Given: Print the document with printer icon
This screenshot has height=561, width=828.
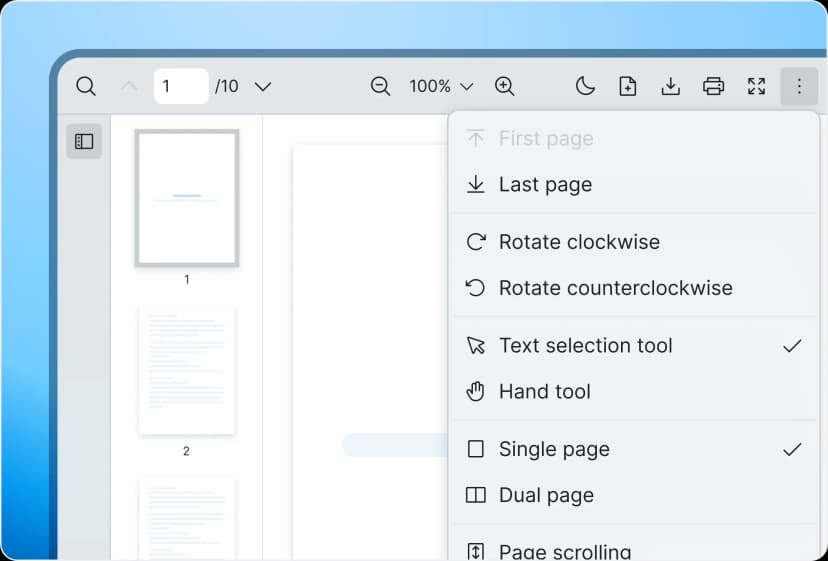Looking at the screenshot, I should pyautogui.click(x=713, y=86).
